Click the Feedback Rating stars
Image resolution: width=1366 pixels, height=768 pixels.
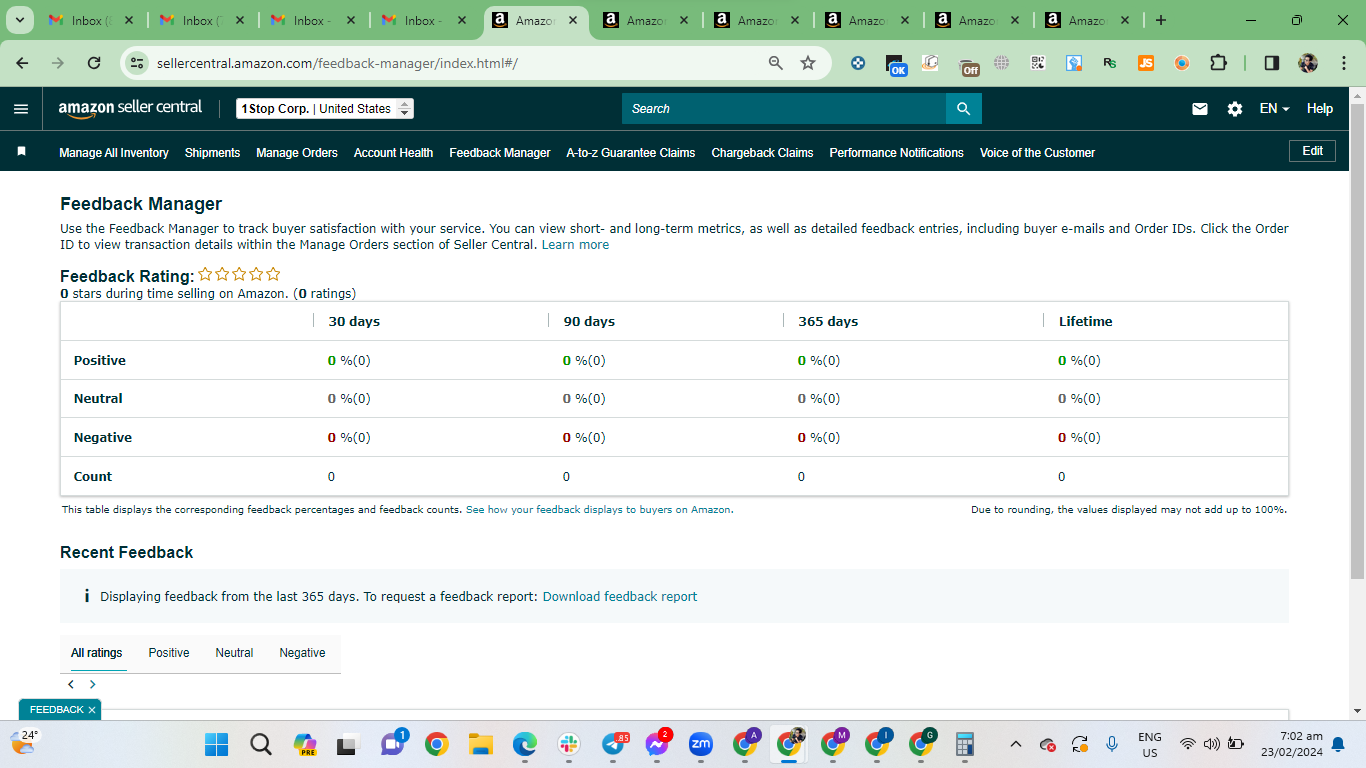239,274
